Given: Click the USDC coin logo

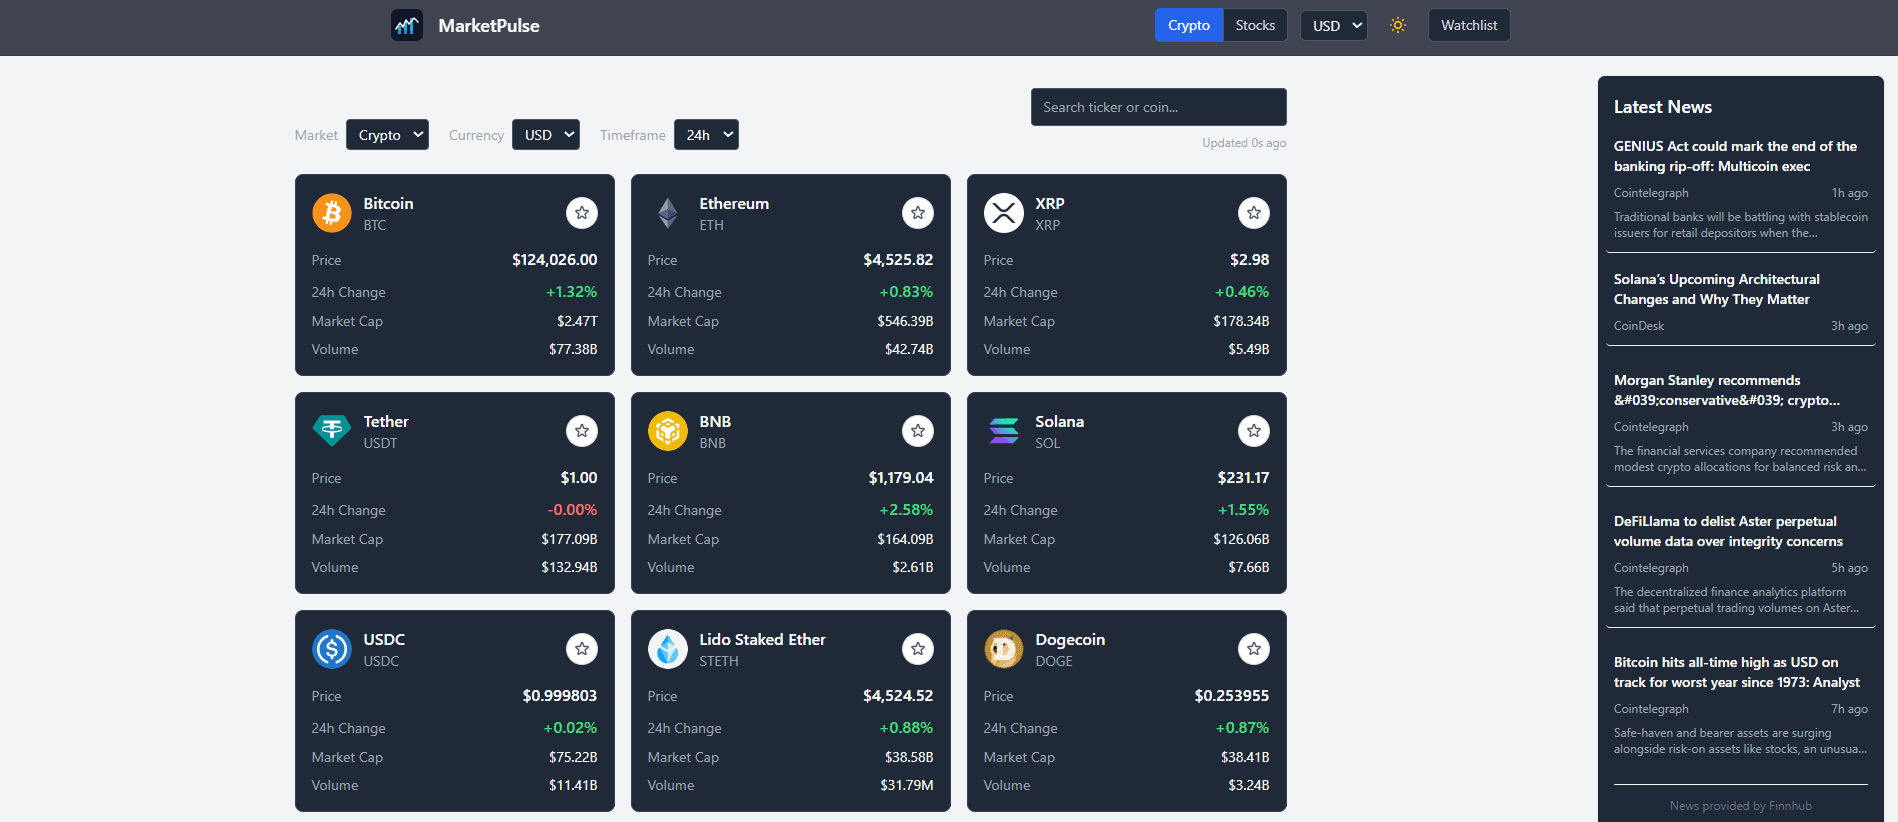Looking at the screenshot, I should pos(332,649).
